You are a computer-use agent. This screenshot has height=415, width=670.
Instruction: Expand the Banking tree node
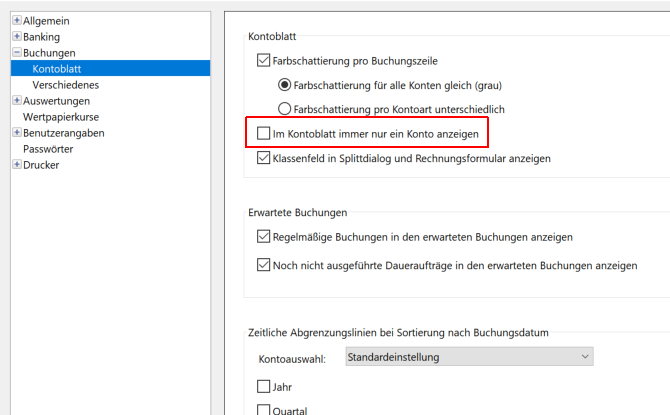[x=17, y=36]
